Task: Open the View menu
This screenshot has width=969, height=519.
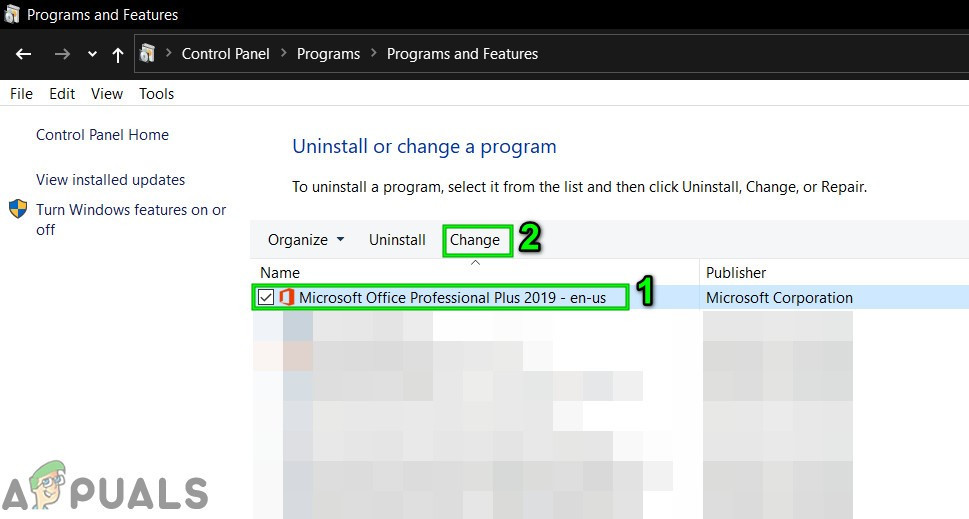Action: 107,94
